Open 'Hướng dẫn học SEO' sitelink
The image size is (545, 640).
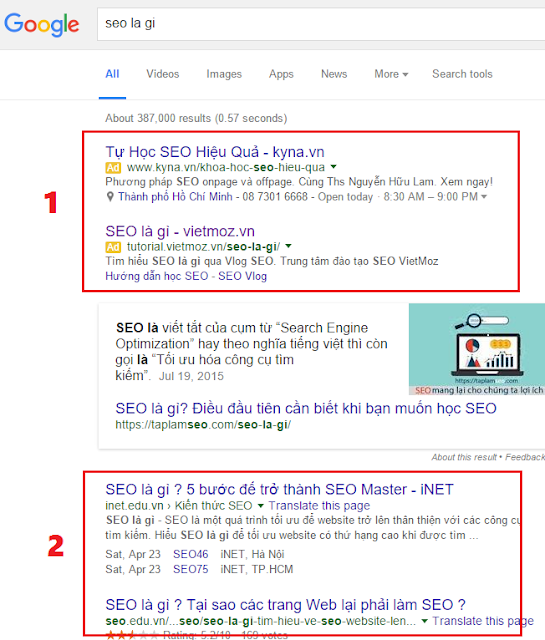pyautogui.click(x=157, y=276)
